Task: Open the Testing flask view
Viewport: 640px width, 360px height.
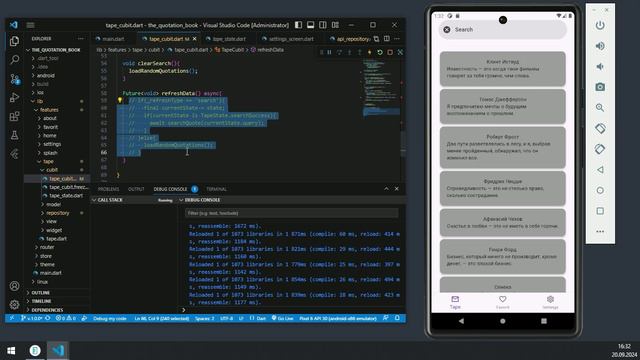Action: [x=14, y=135]
